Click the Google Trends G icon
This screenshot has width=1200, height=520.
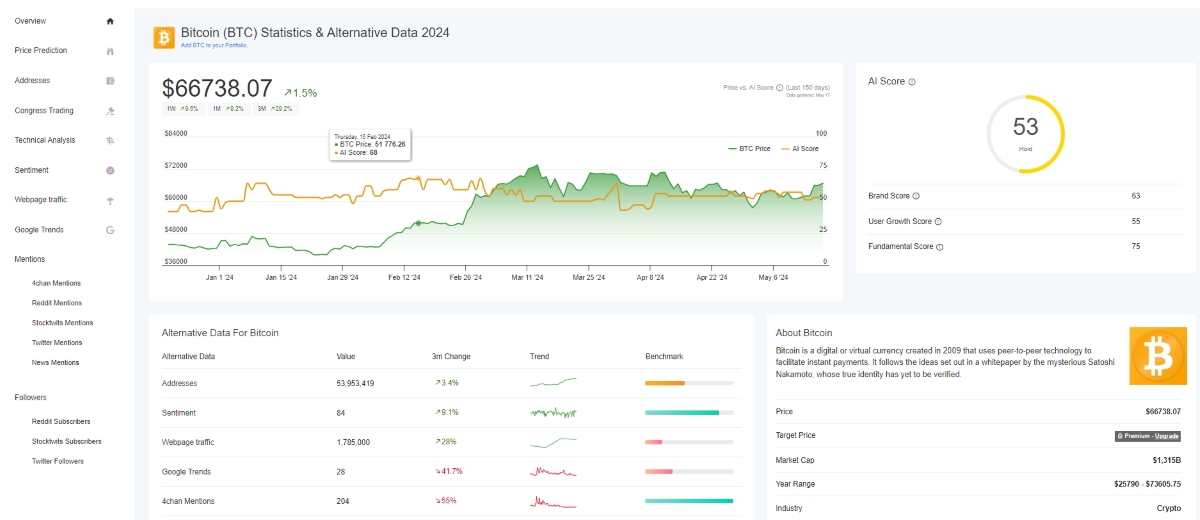coord(110,230)
